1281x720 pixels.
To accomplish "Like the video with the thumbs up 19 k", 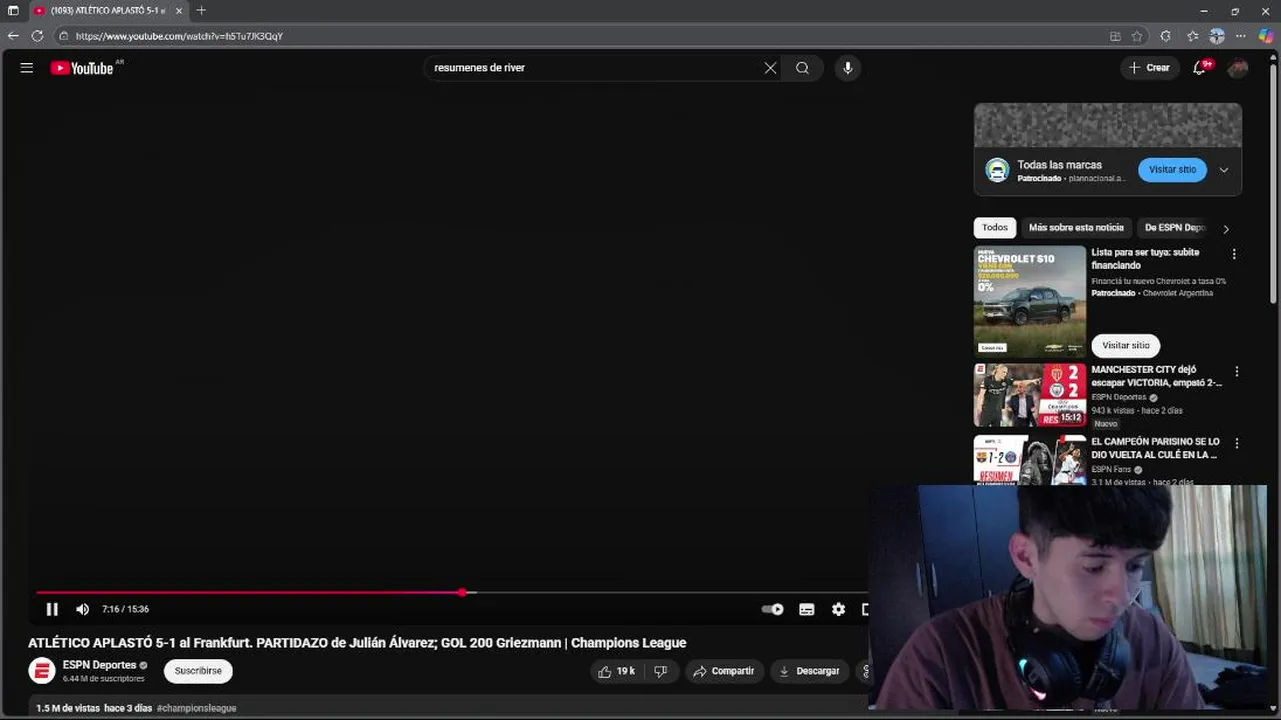I will (x=616, y=671).
